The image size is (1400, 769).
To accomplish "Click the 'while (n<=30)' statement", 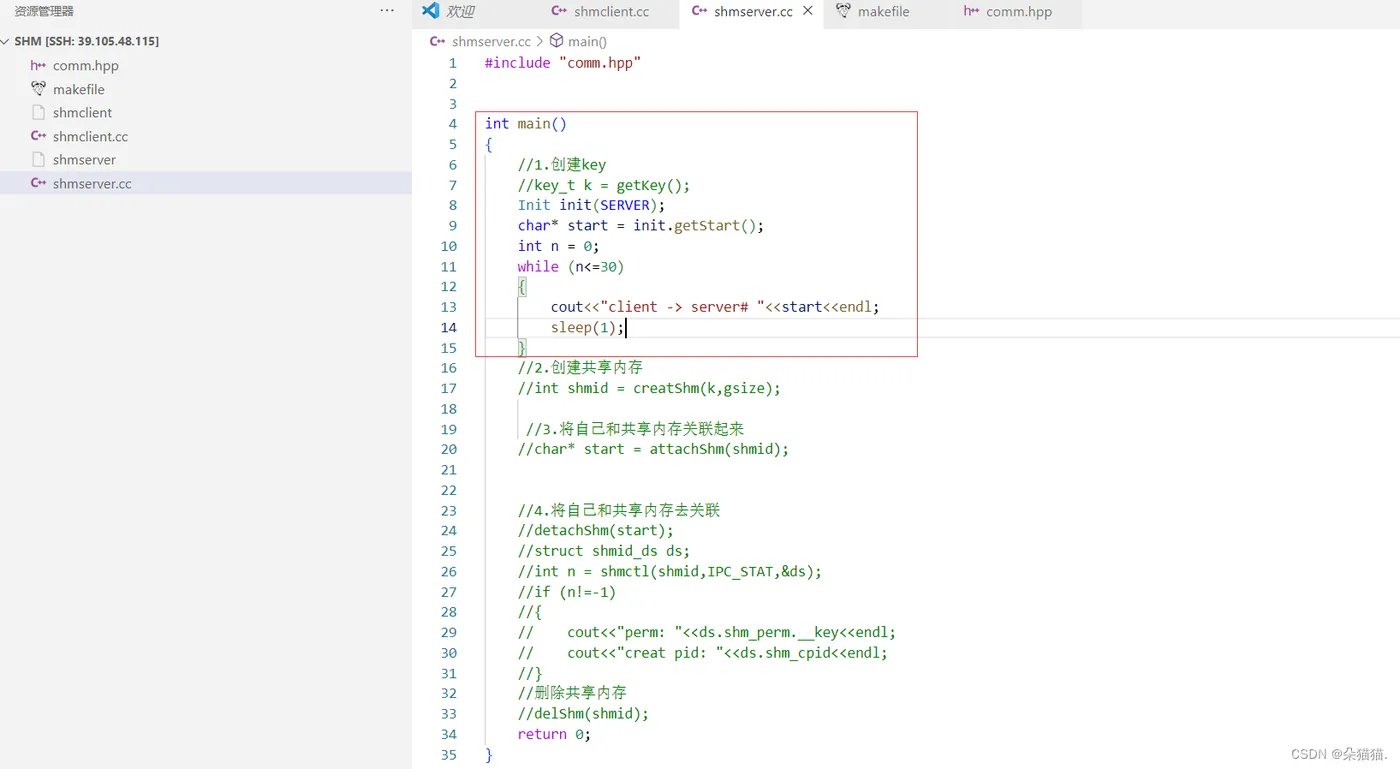I will tap(571, 266).
